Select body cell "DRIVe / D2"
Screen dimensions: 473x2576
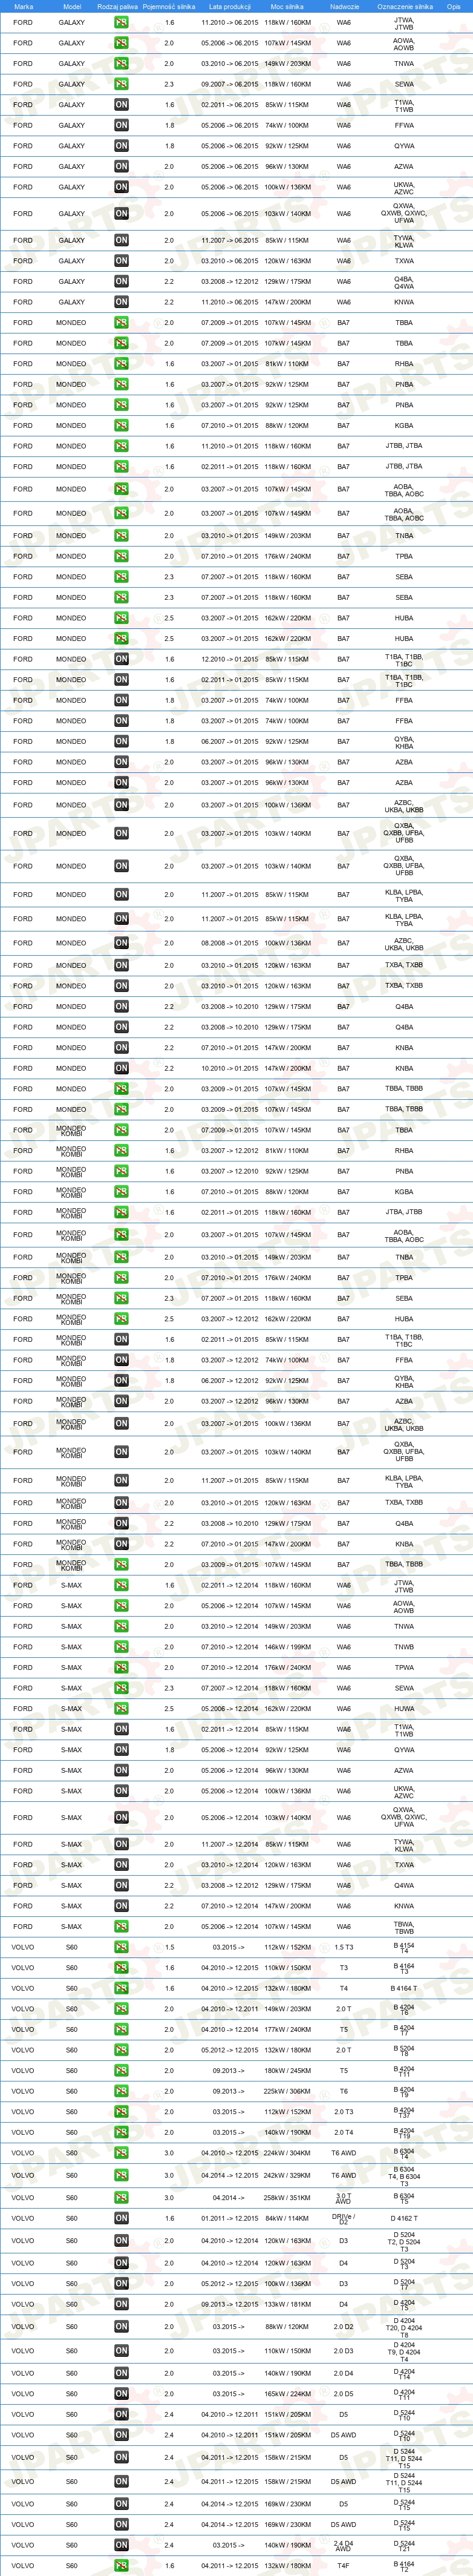click(344, 2218)
